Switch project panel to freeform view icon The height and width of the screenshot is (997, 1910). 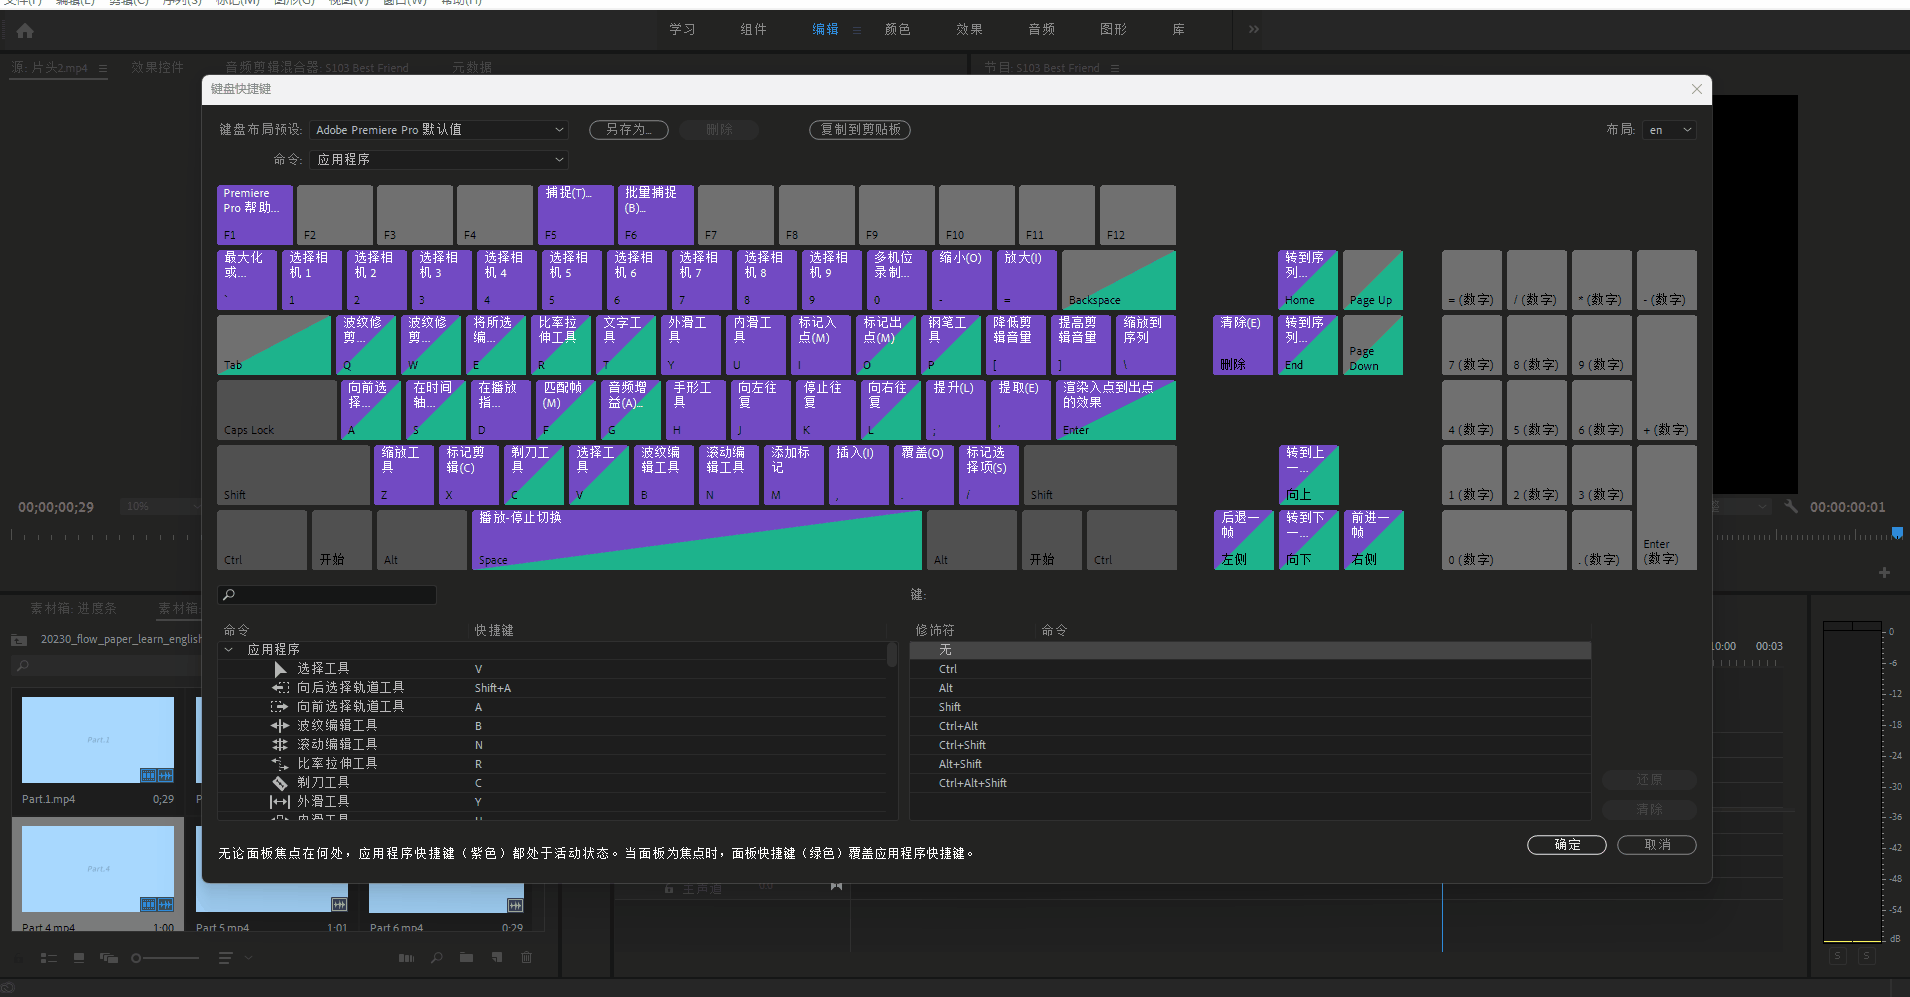(x=109, y=958)
